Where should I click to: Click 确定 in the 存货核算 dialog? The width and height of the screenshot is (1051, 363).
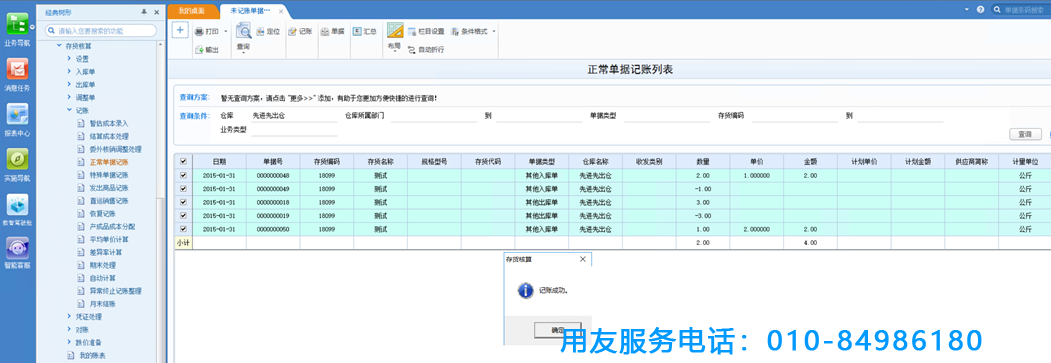point(558,330)
